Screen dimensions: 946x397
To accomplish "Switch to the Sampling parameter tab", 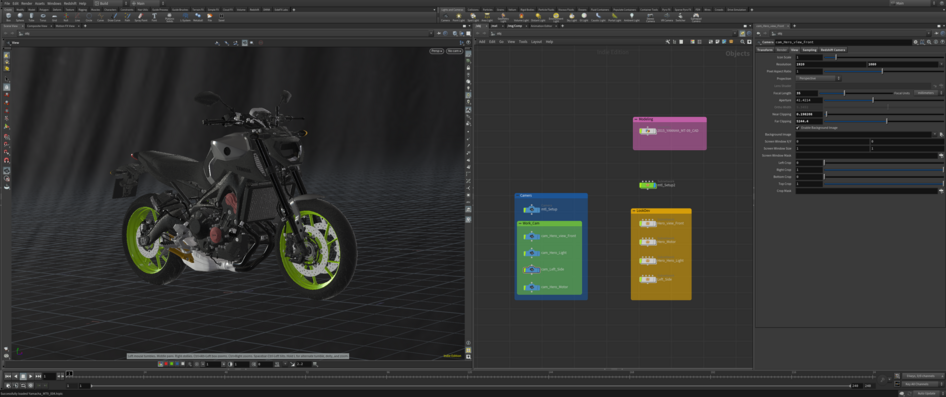I will tap(809, 49).
